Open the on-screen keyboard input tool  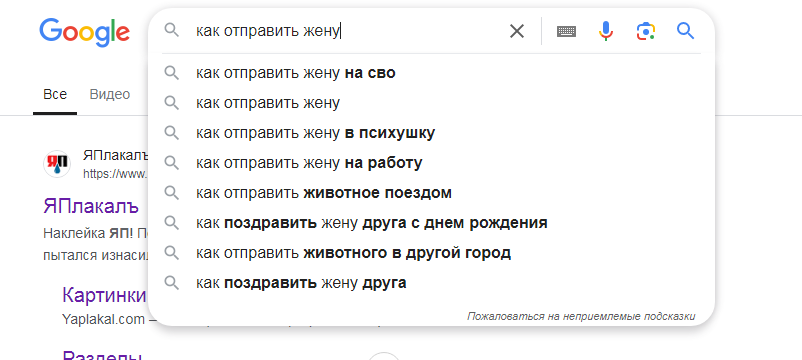[x=566, y=32]
